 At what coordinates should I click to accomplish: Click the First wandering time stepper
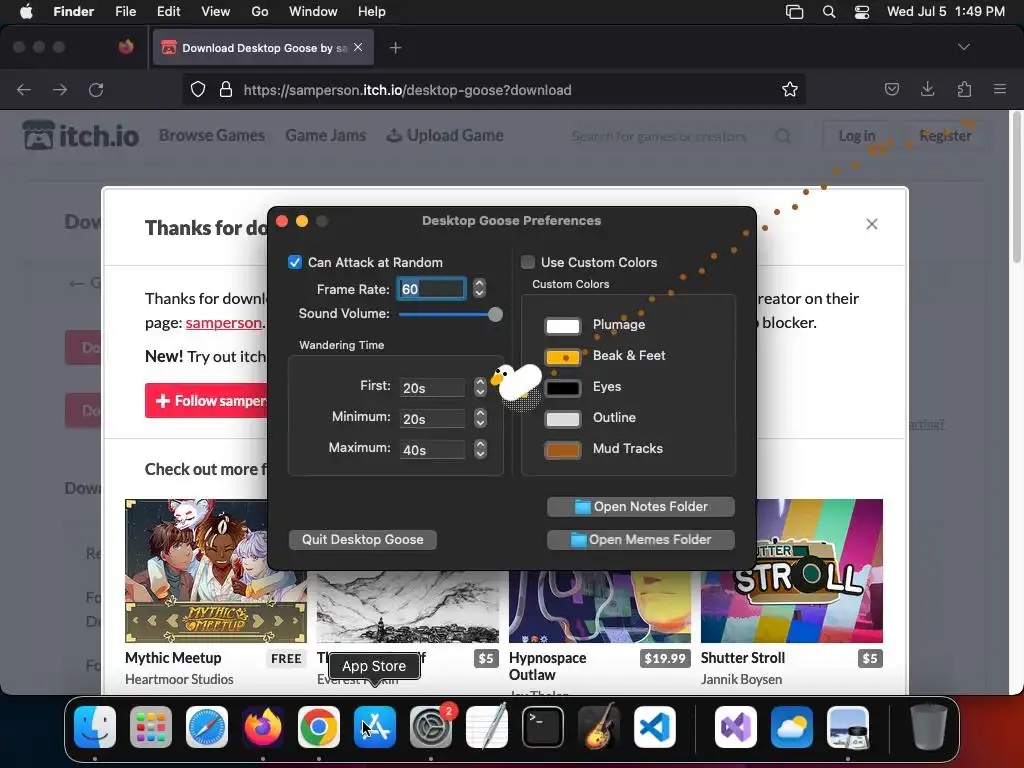pos(480,387)
